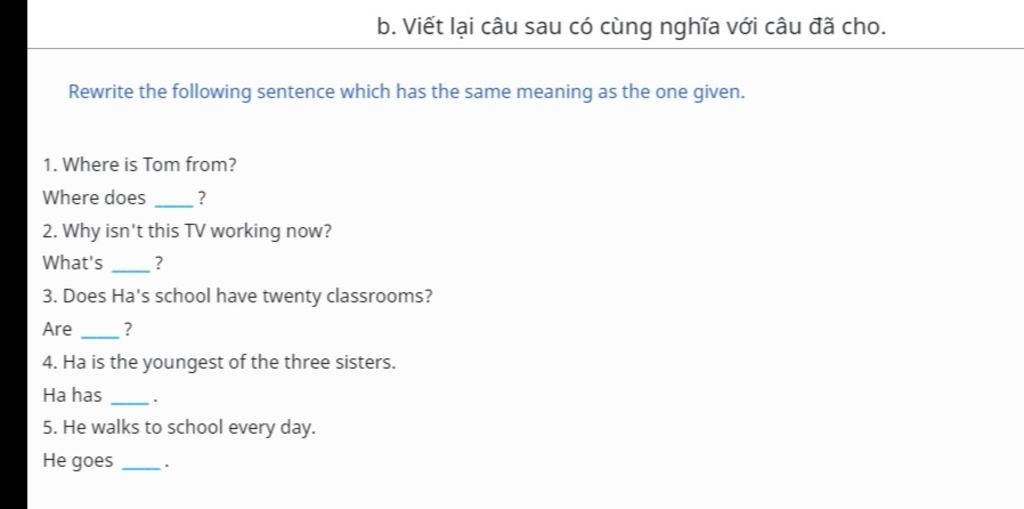The image size is (1024, 509).
Task: Click sentence 3 about twenty classrooms
Action: pyautogui.click(x=238, y=297)
